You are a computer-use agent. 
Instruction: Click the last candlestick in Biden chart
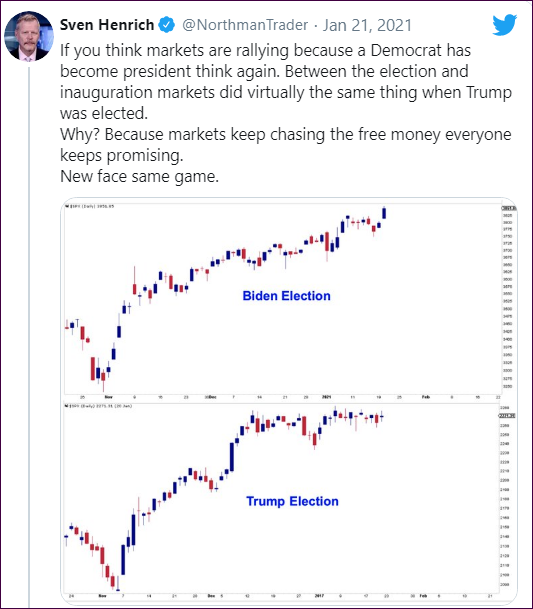(384, 213)
